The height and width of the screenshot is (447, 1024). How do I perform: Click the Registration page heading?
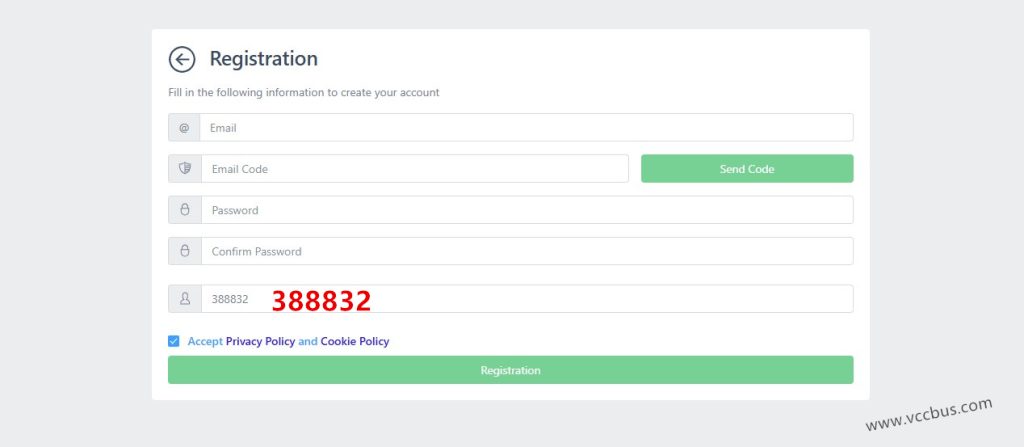click(x=263, y=59)
